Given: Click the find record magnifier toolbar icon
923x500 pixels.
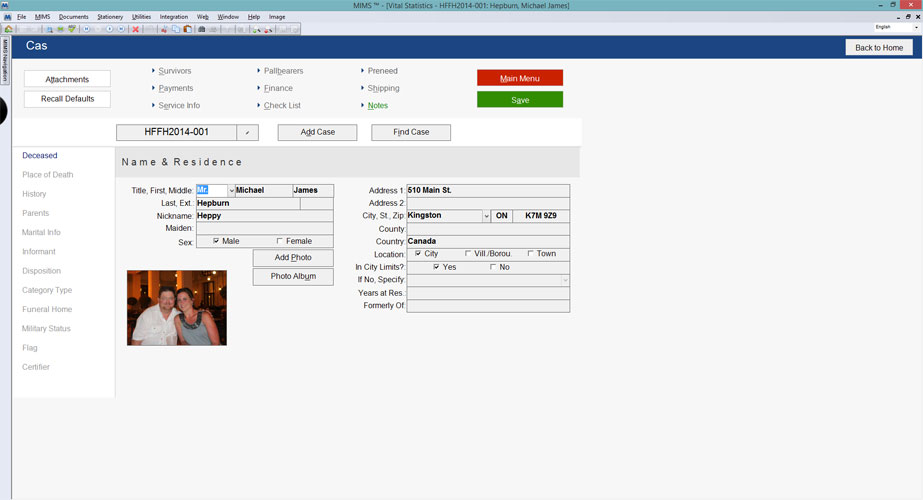Looking at the screenshot, I should tap(49, 29).
